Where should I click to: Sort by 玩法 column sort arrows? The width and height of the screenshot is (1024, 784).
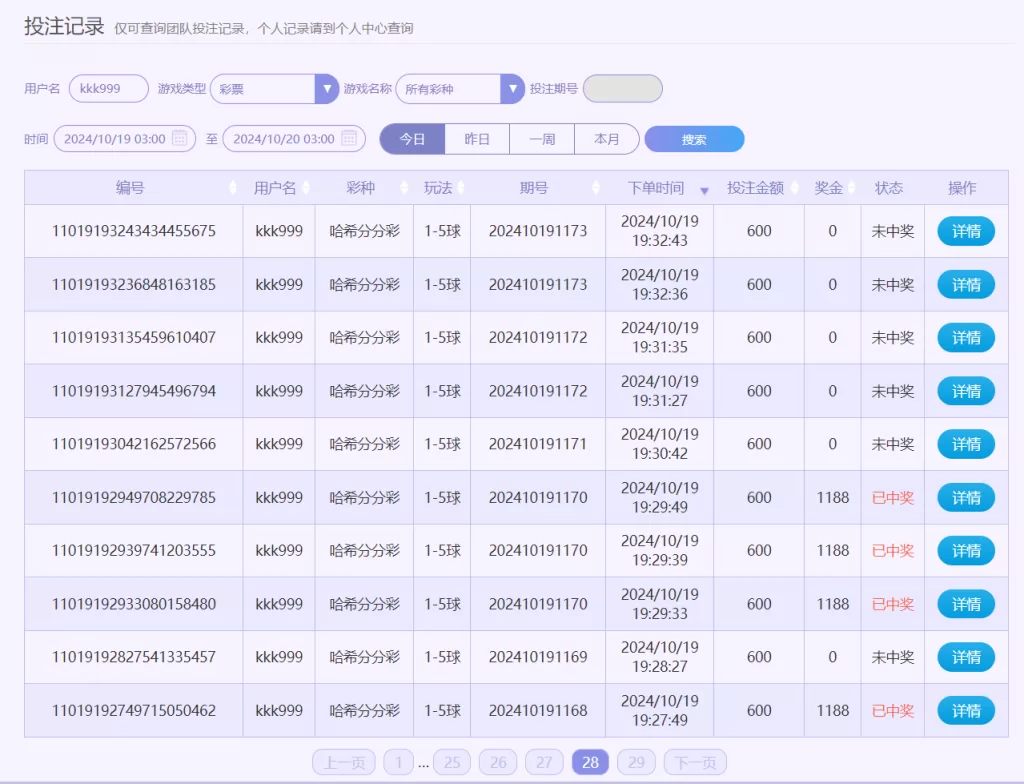click(461, 188)
